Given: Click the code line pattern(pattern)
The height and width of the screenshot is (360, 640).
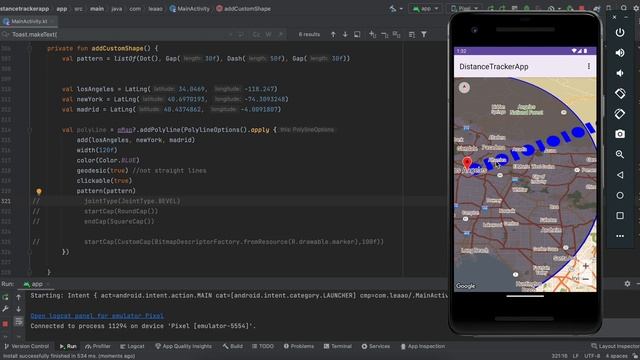Looking at the screenshot, I should [x=106, y=191].
